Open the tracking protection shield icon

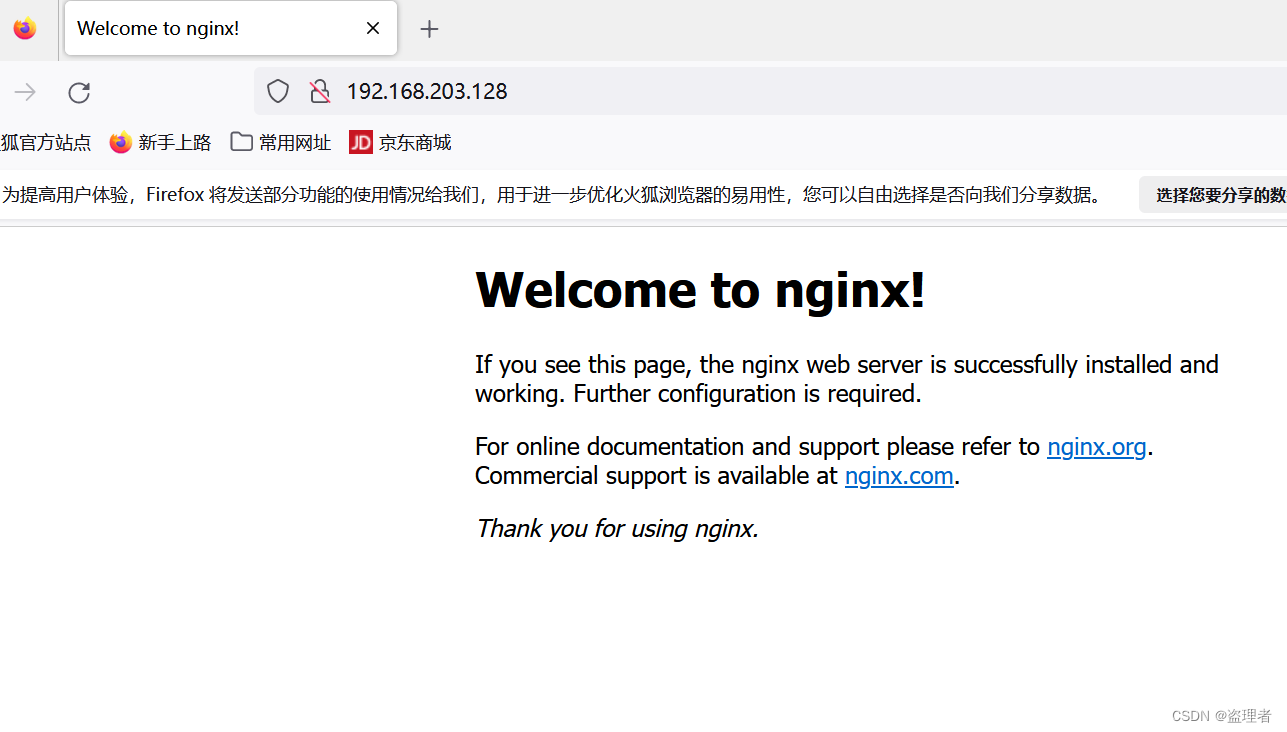tap(278, 92)
